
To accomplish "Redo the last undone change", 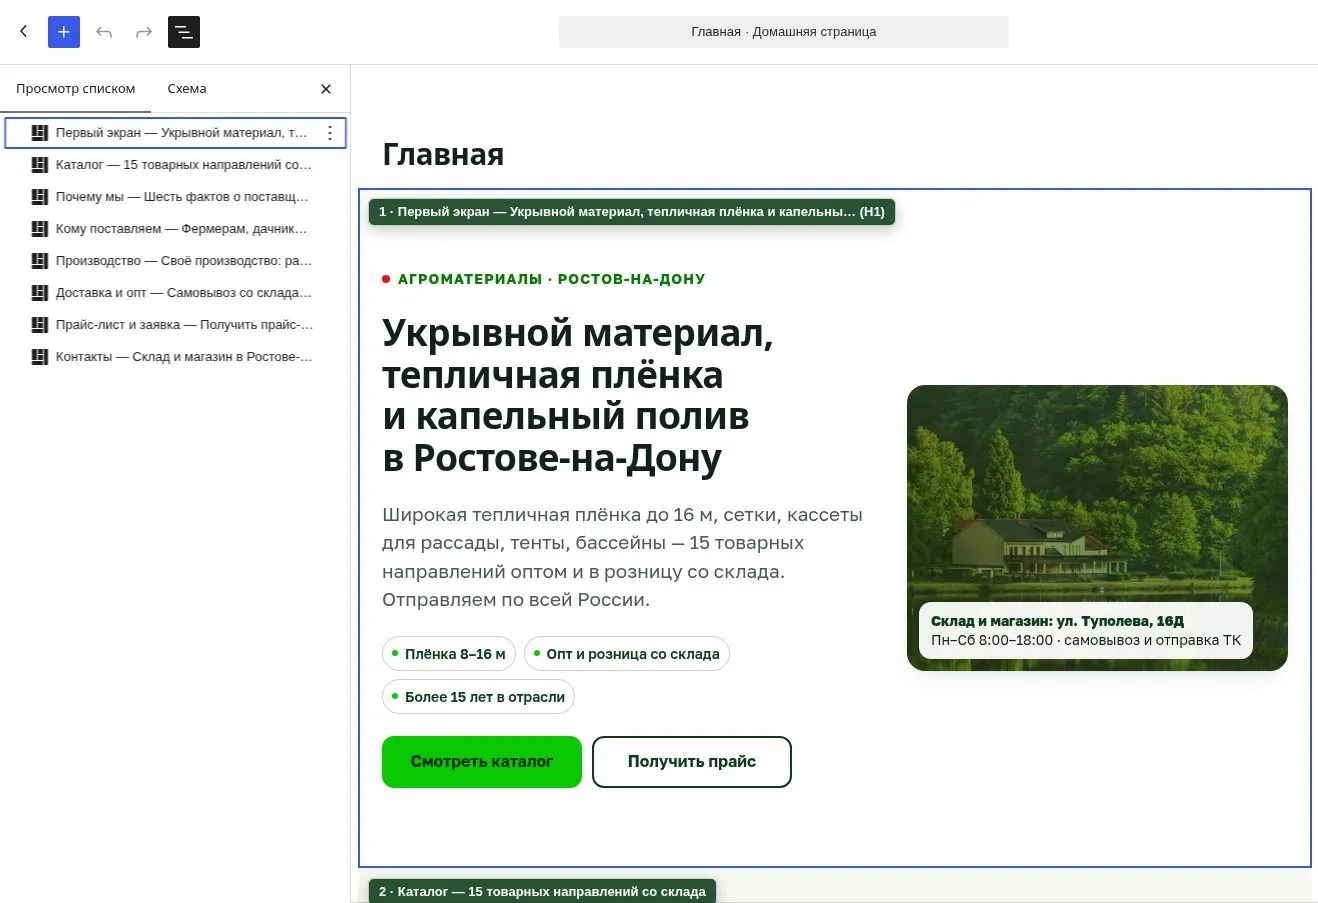I will (x=144, y=32).
